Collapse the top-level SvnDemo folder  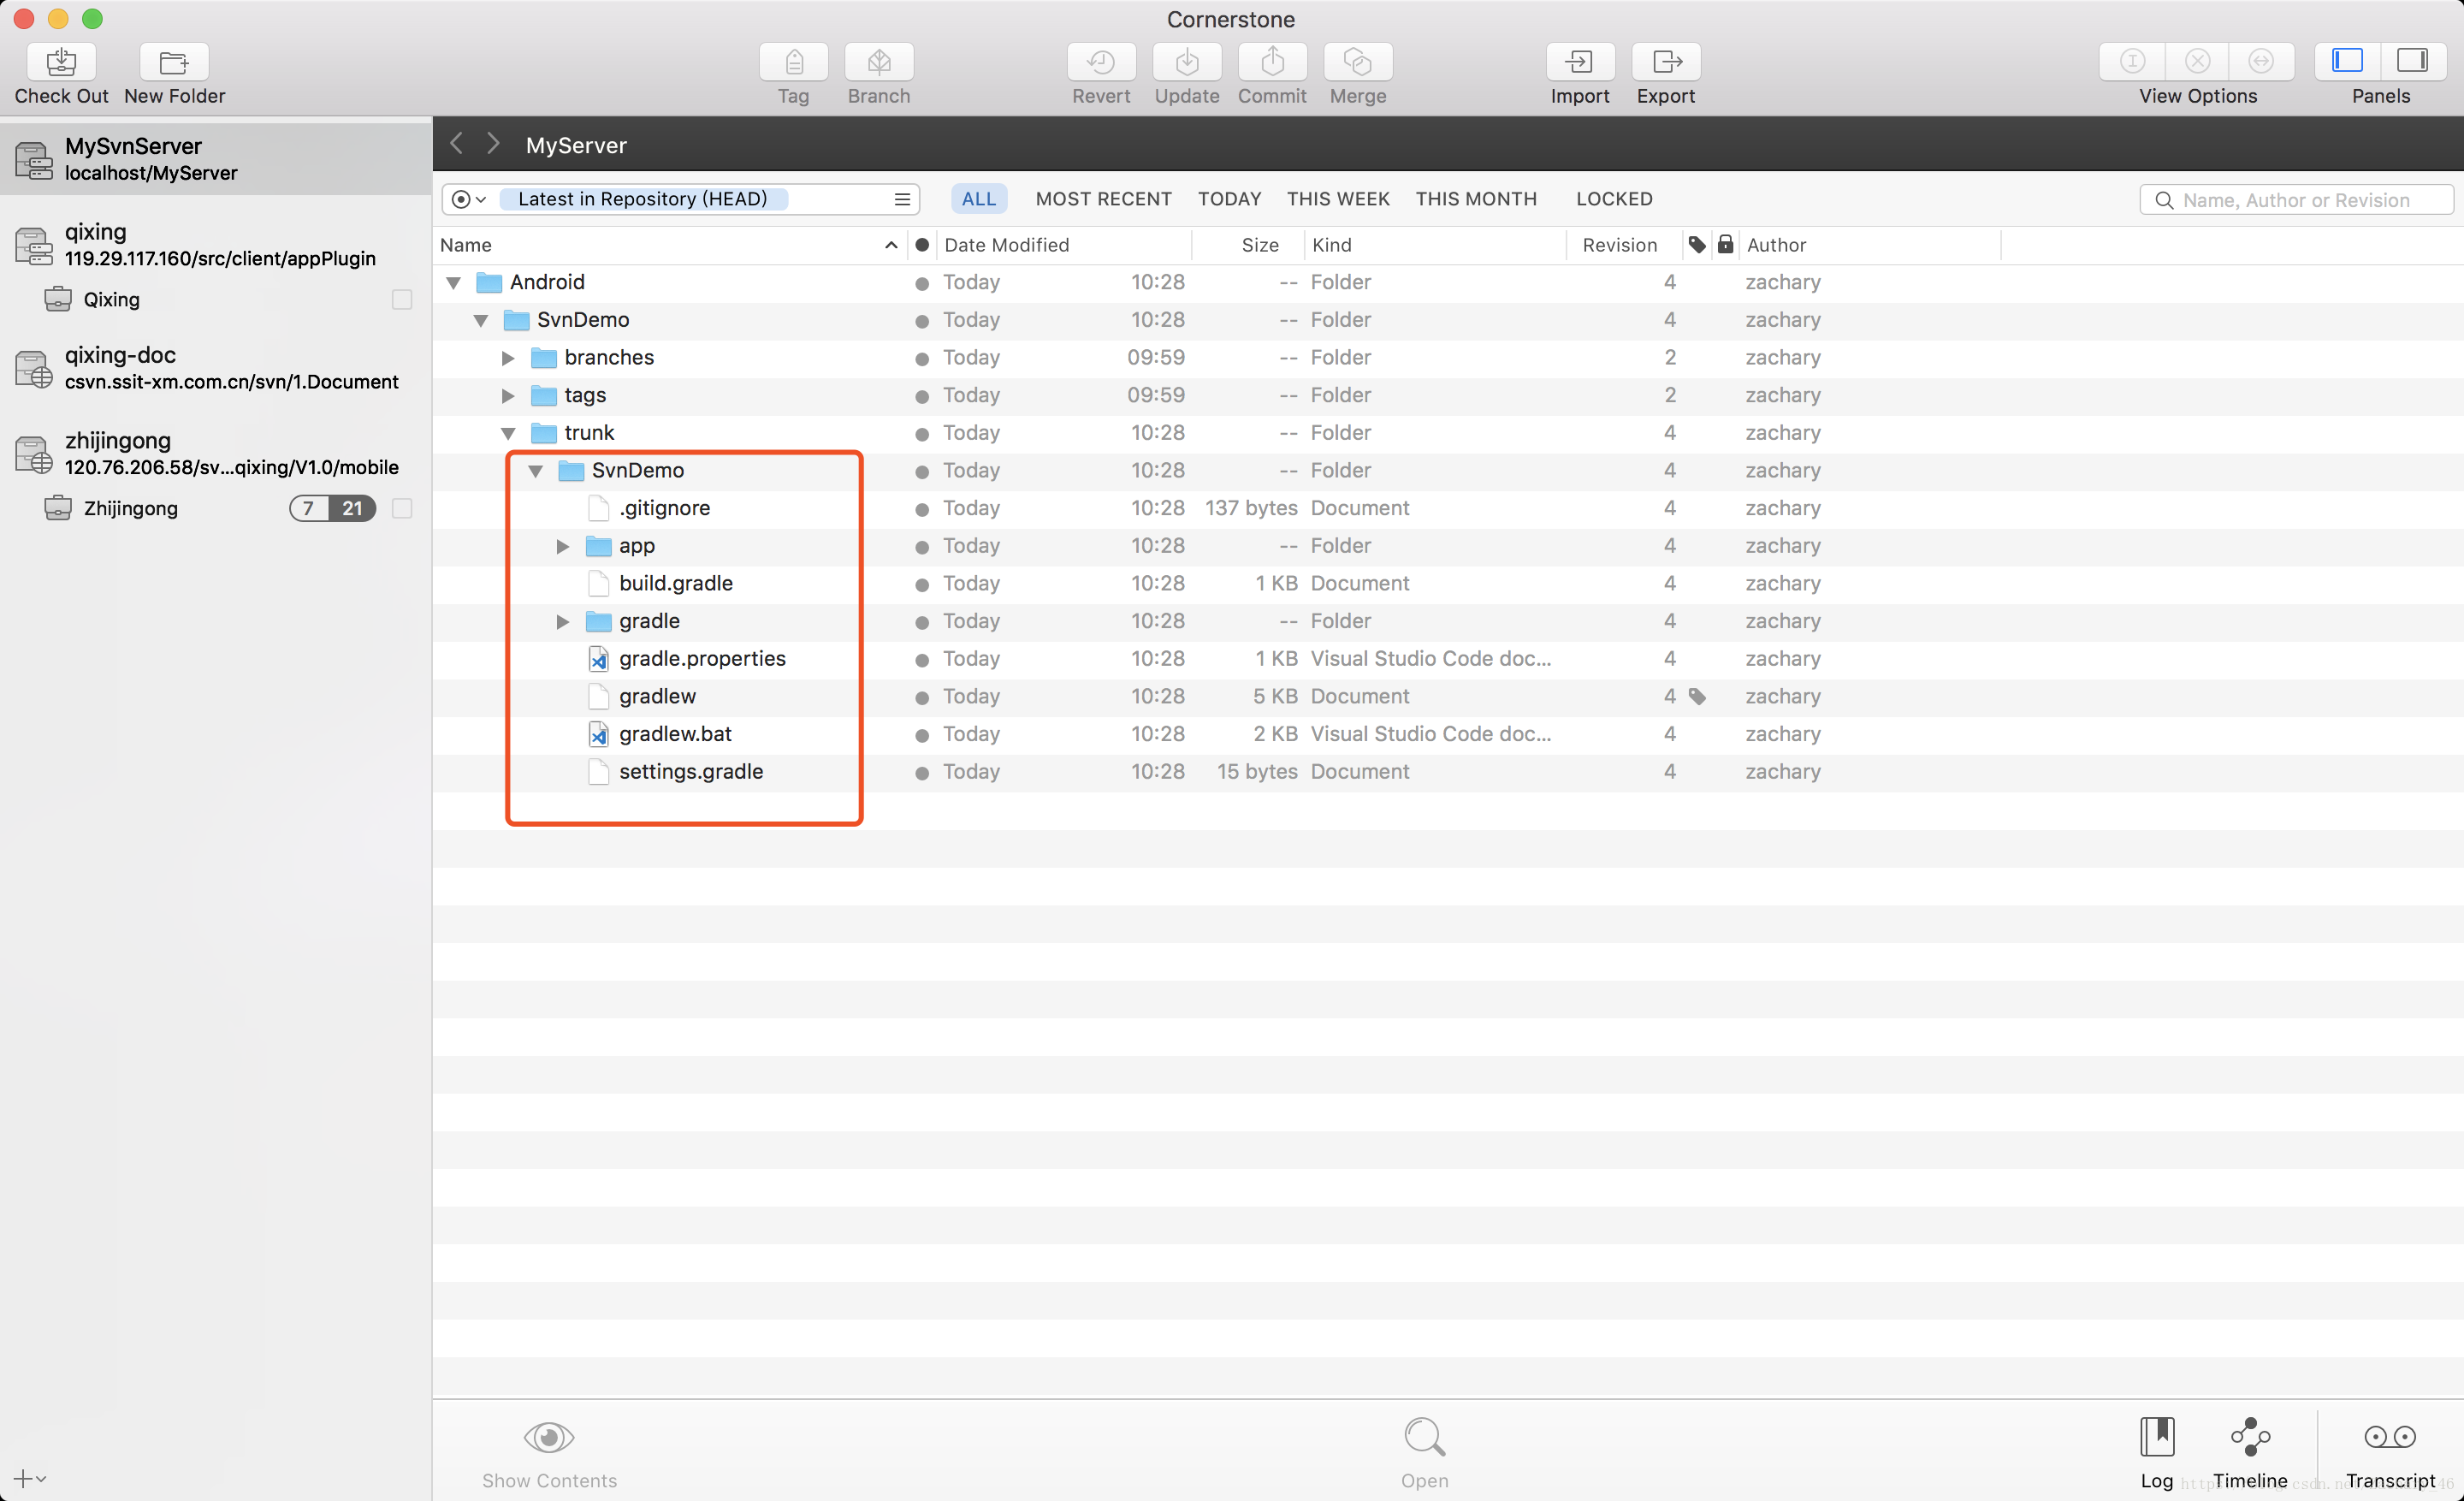481,321
